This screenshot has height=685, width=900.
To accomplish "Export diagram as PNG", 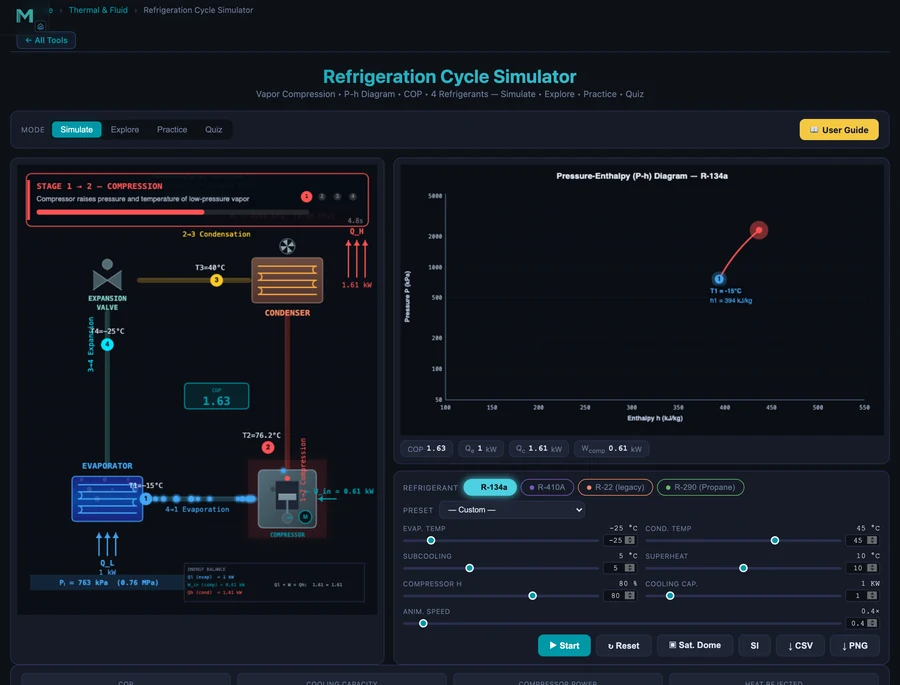I will [854, 645].
